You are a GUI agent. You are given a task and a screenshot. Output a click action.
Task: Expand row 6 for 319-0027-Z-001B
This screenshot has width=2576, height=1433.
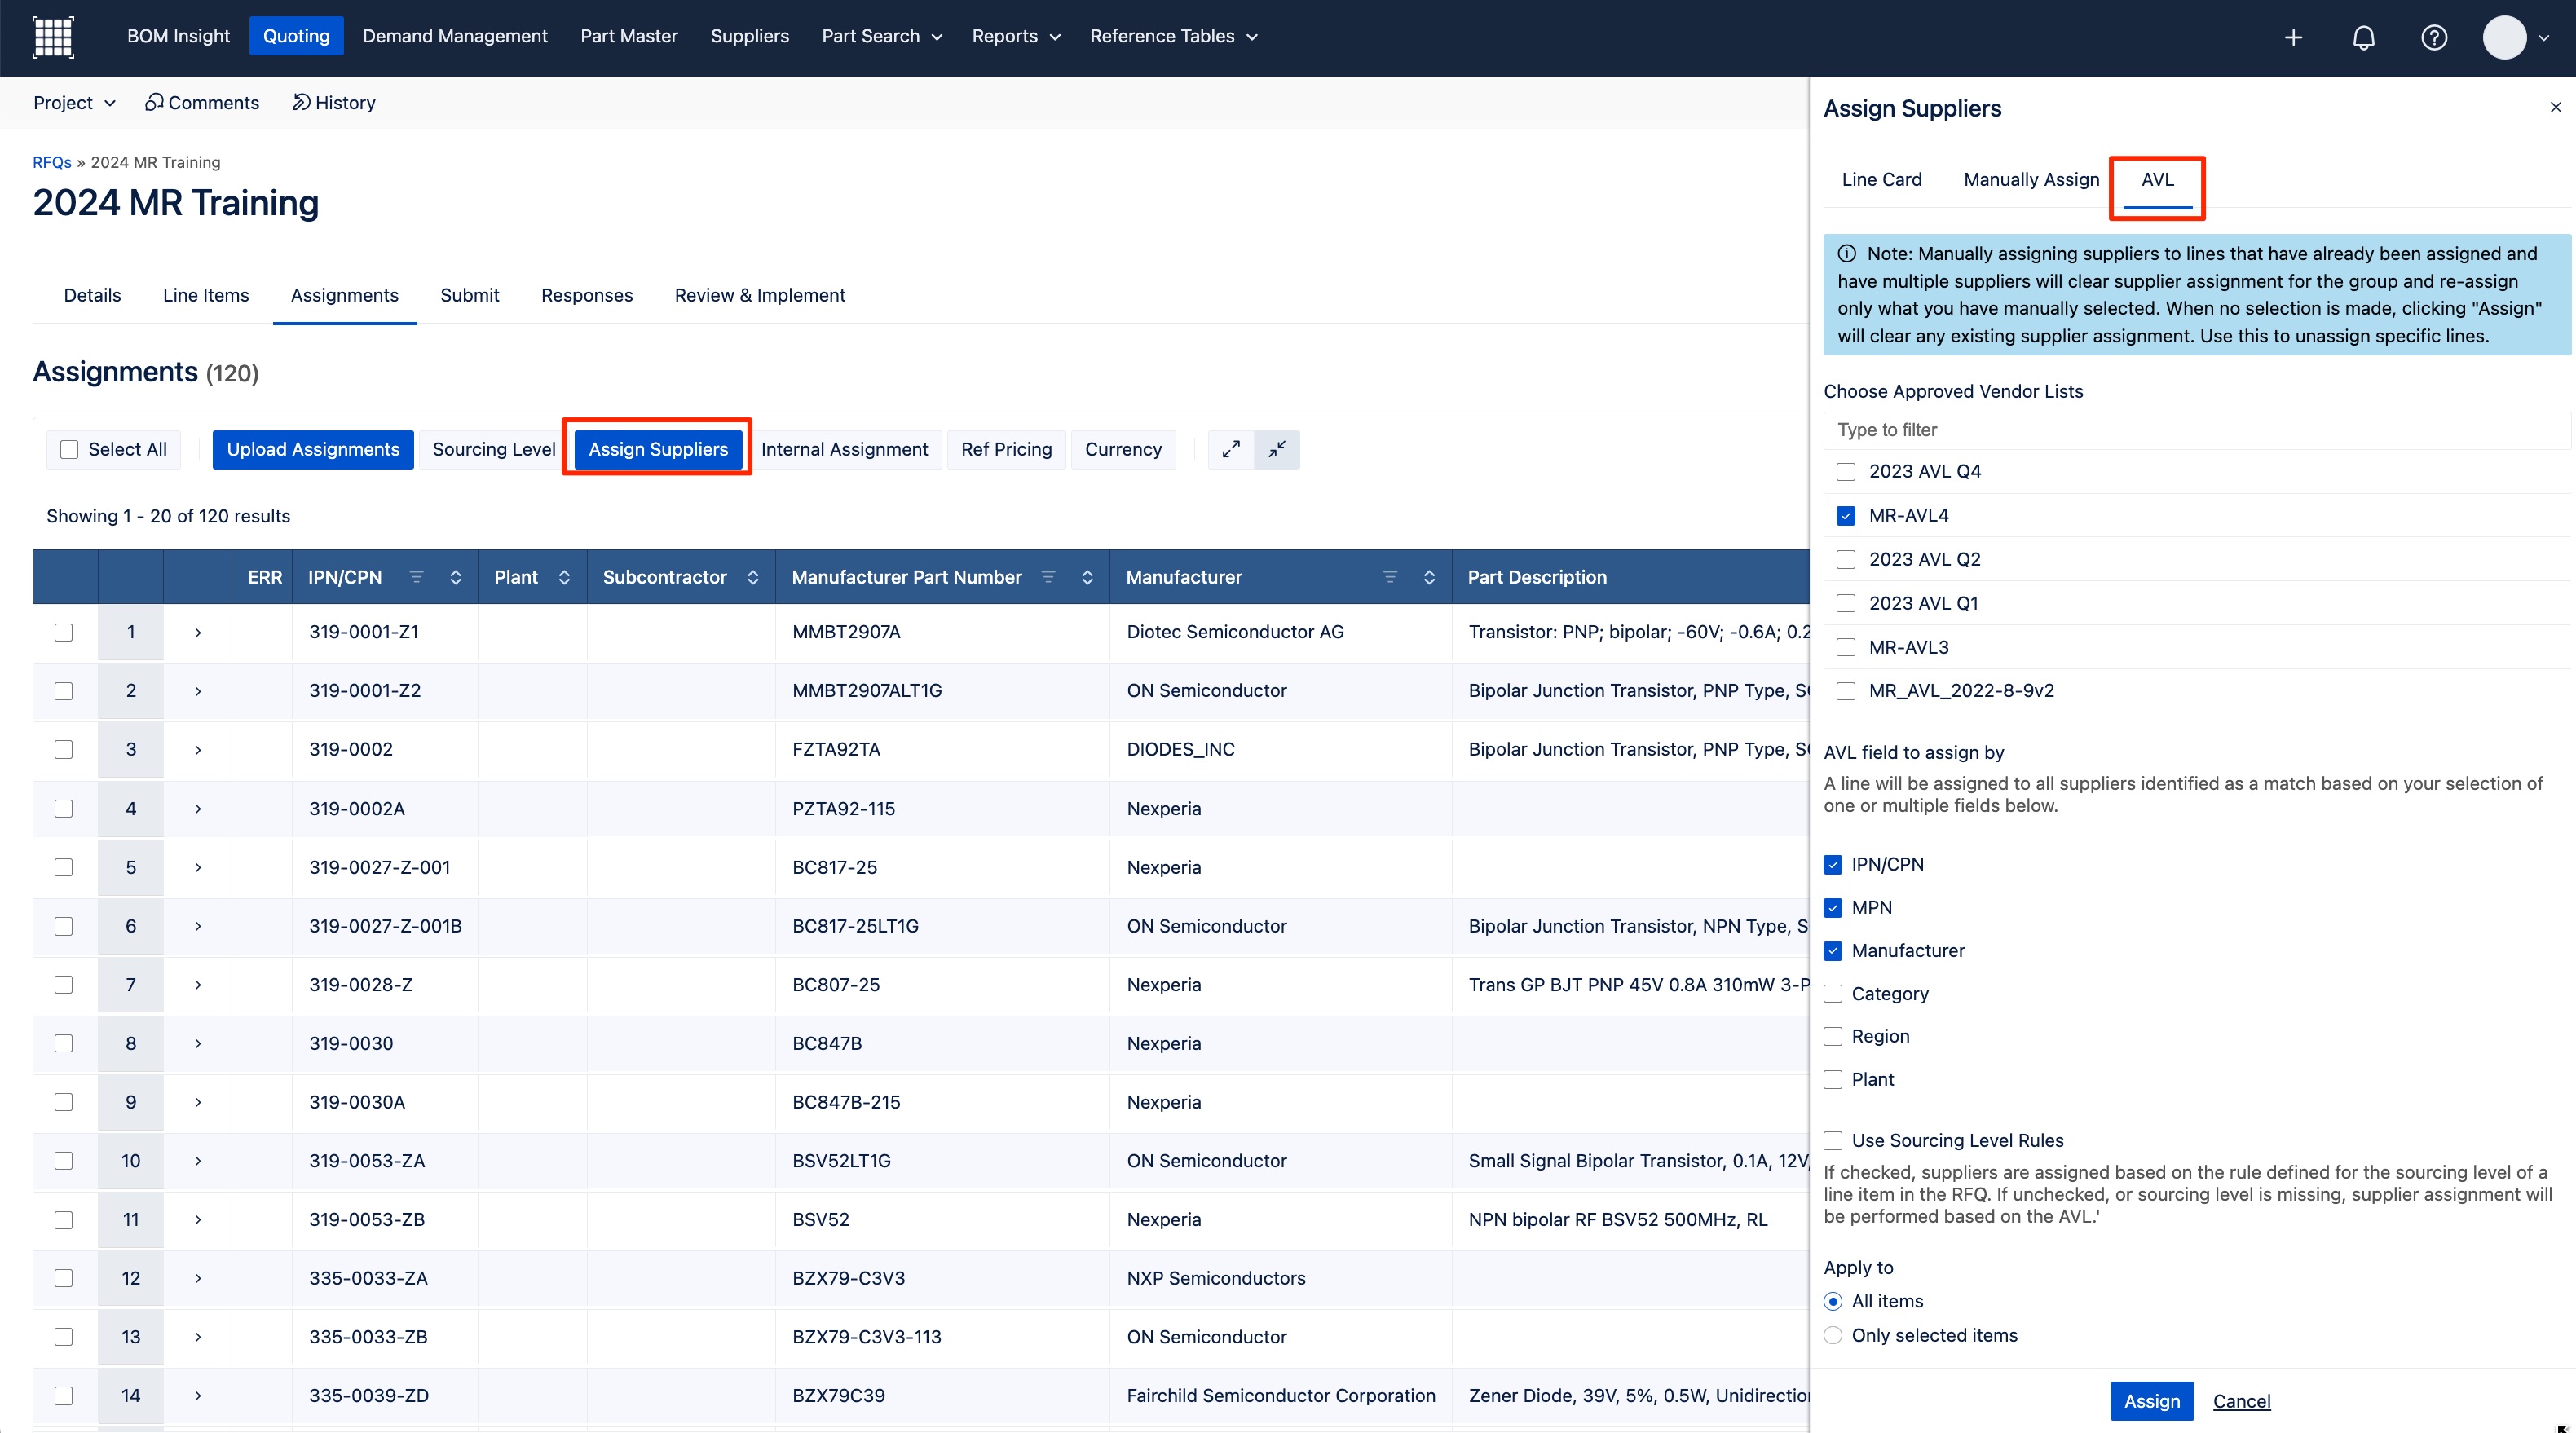[198, 926]
